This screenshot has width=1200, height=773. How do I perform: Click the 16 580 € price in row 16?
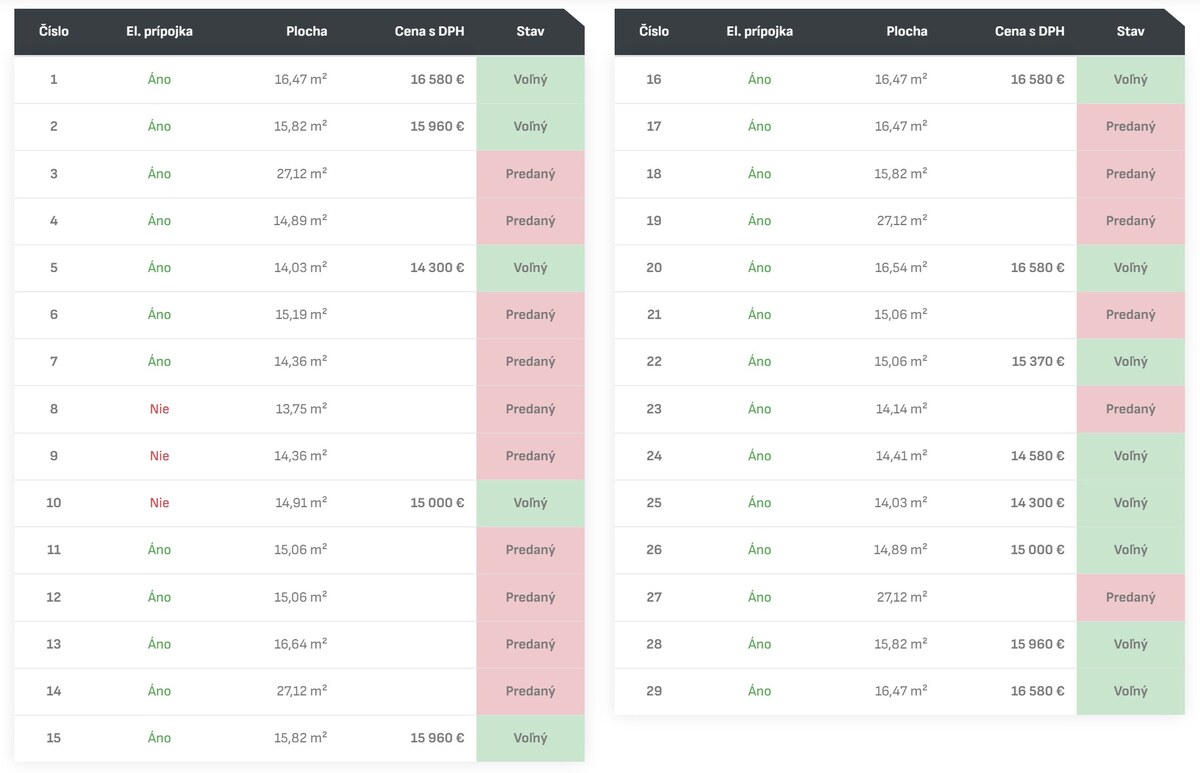1037,79
